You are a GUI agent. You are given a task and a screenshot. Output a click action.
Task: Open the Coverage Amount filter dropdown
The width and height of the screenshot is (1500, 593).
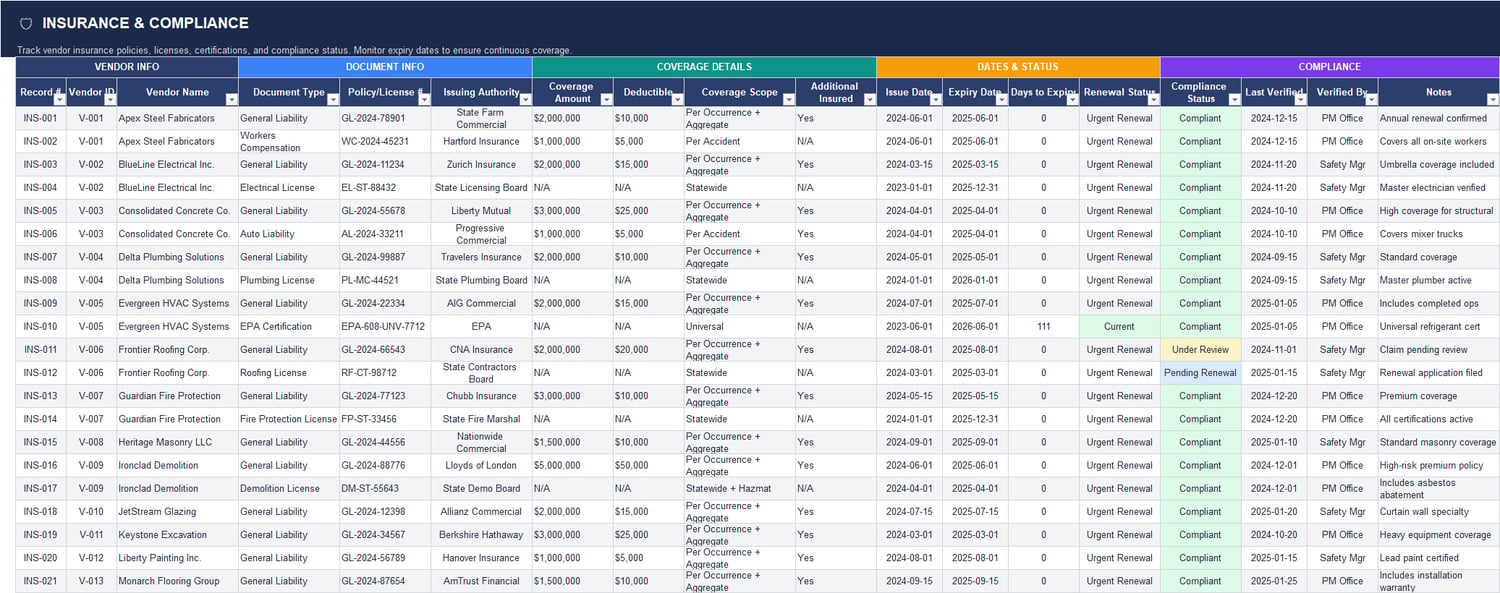coord(606,99)
